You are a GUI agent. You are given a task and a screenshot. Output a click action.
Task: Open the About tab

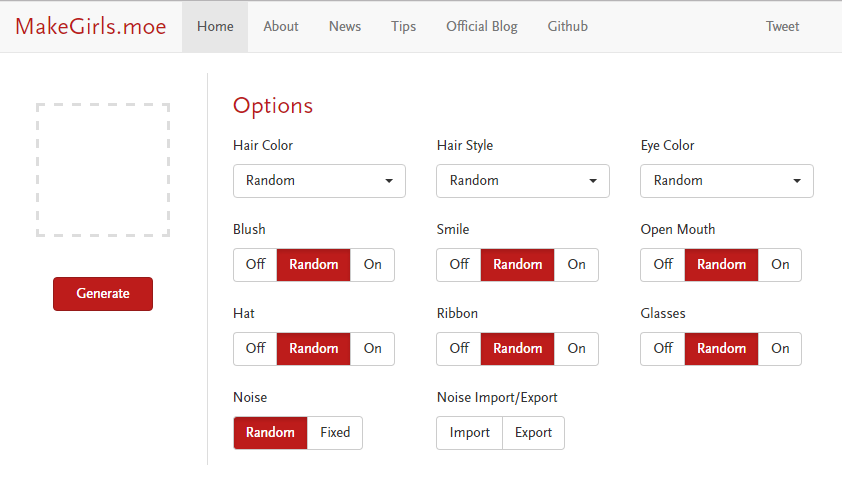[x=281, y=27]
